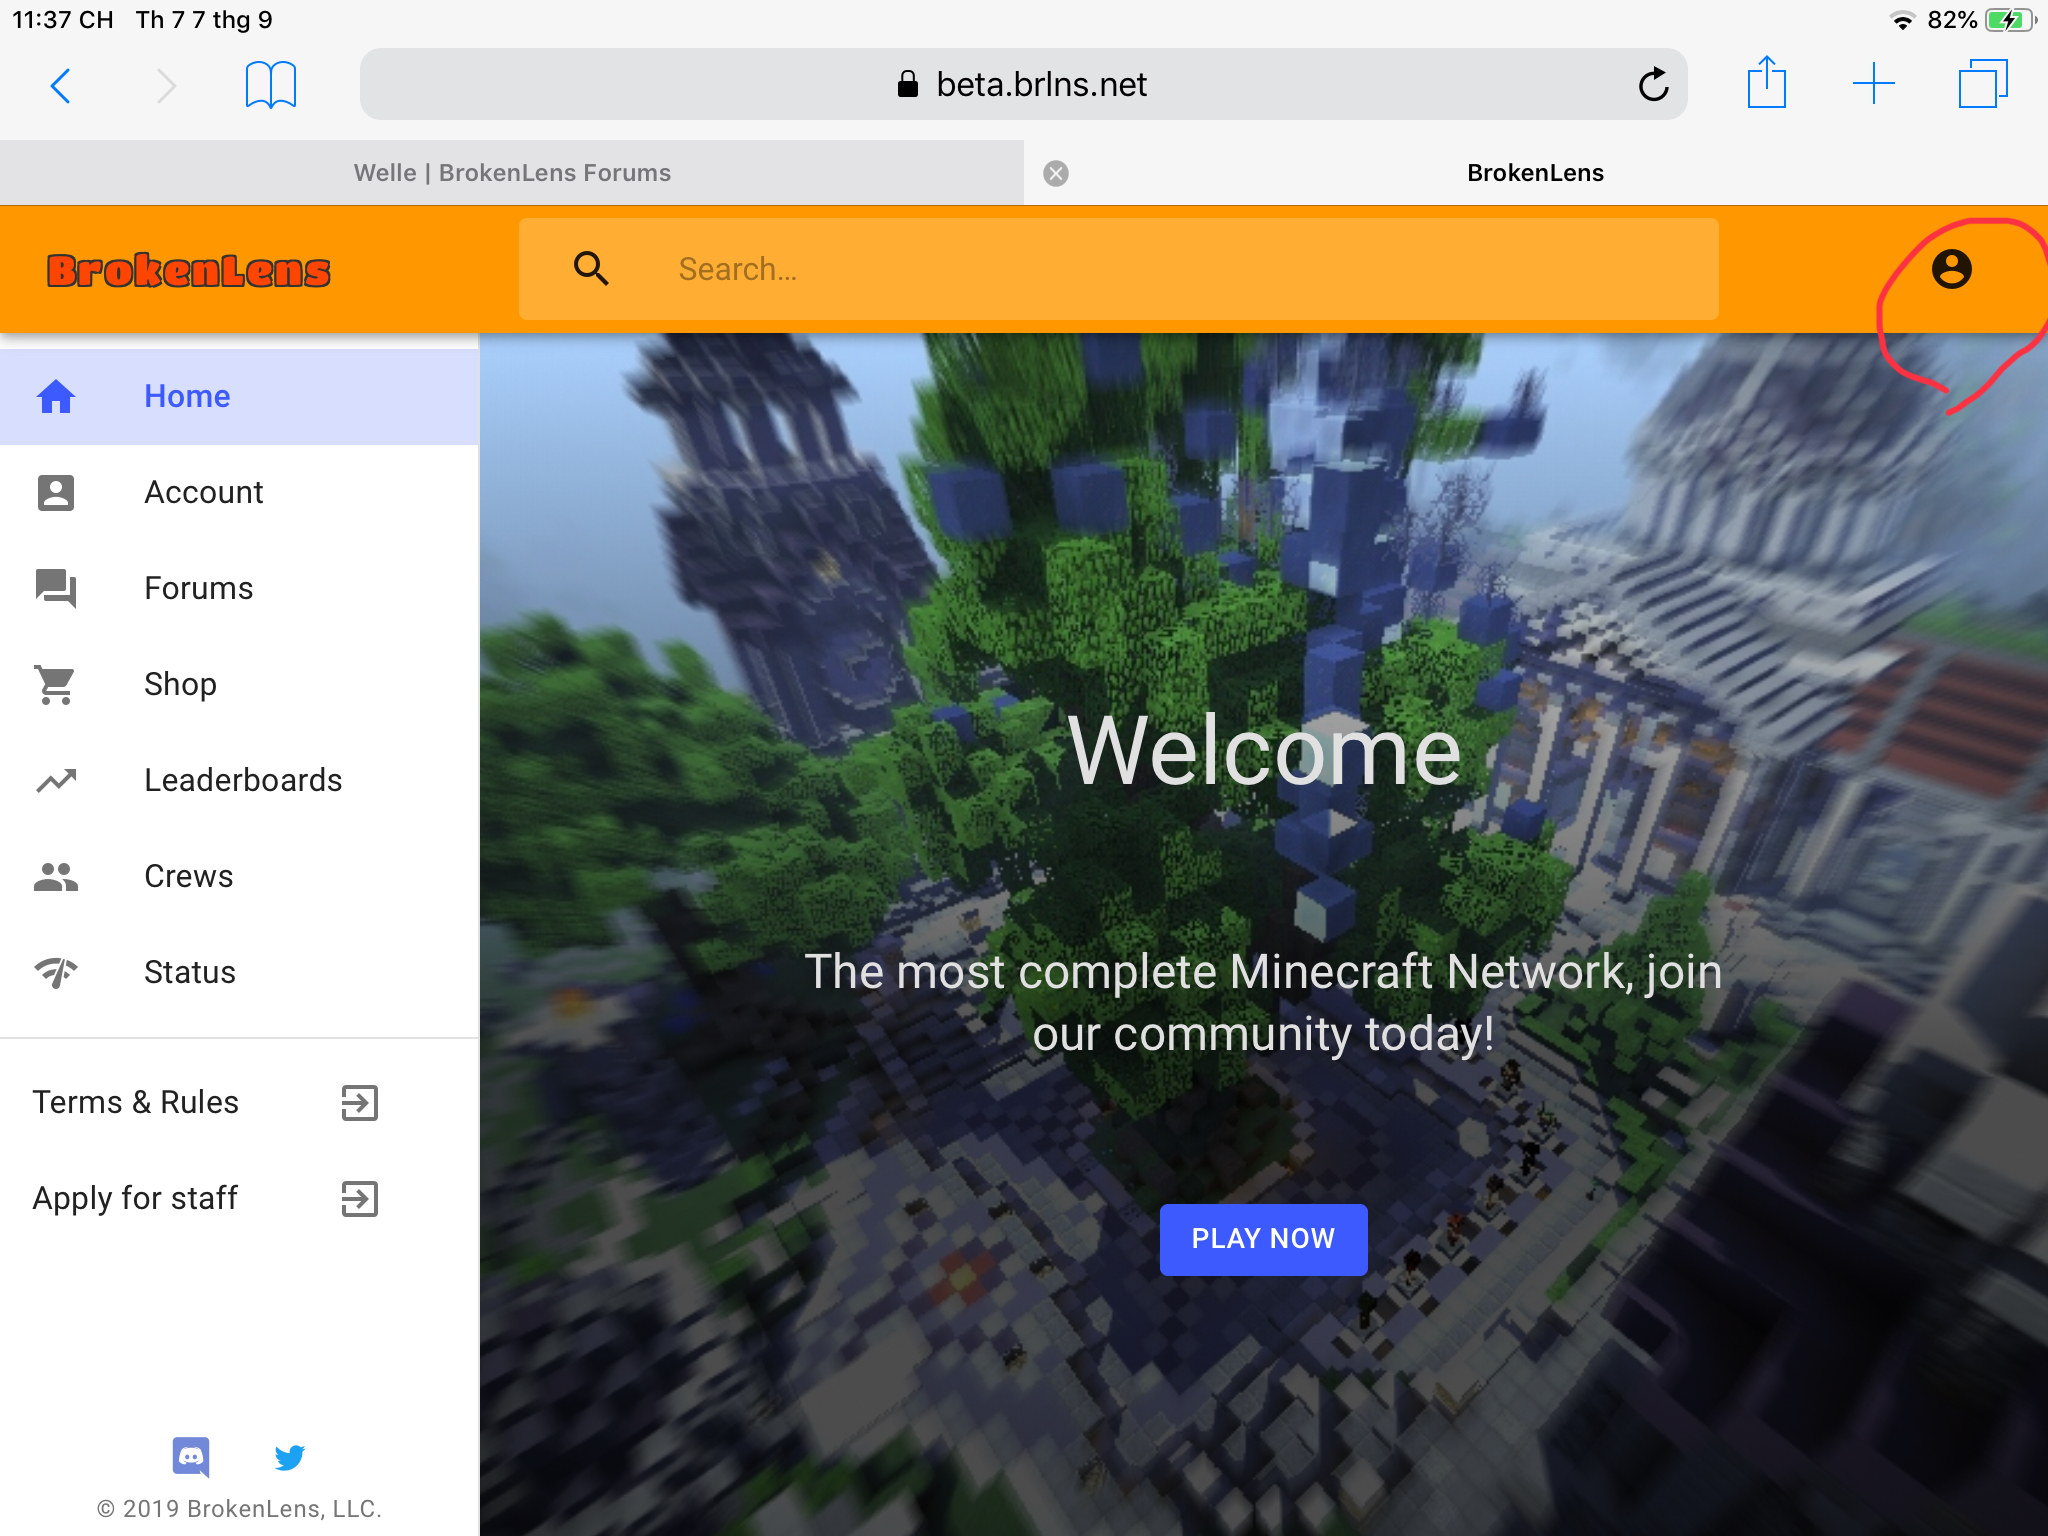Click external icon beside Apply for staff
The image size is (2048, 1536).
(359, 1199)
